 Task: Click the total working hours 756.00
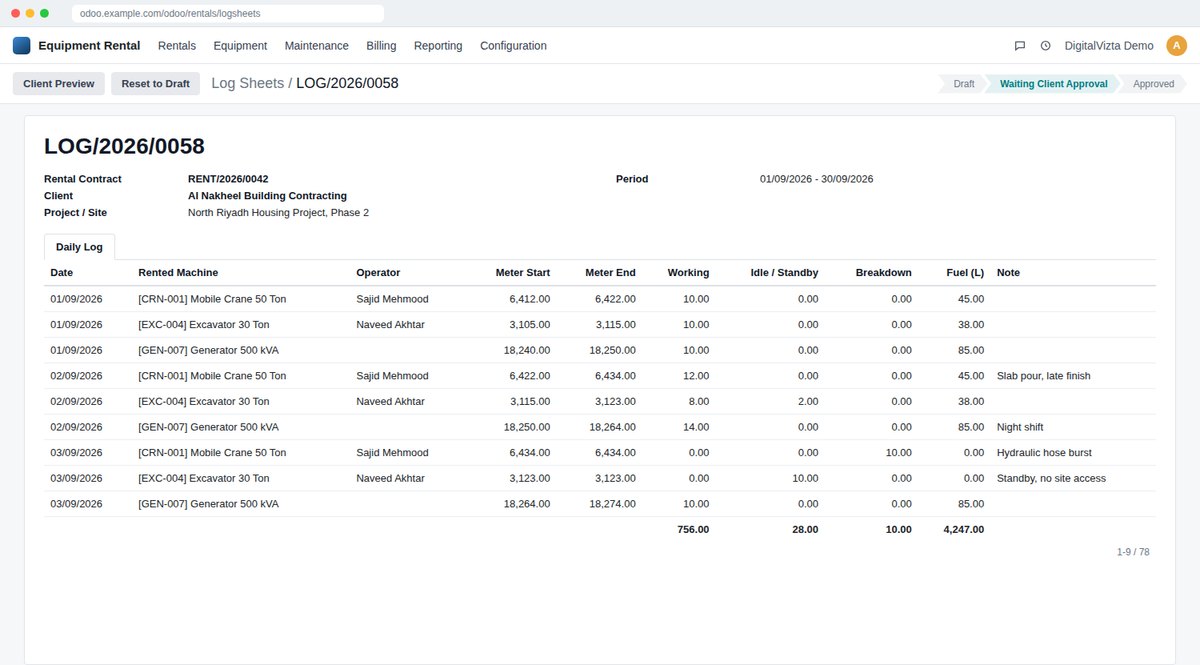click(x=693, y=529)
